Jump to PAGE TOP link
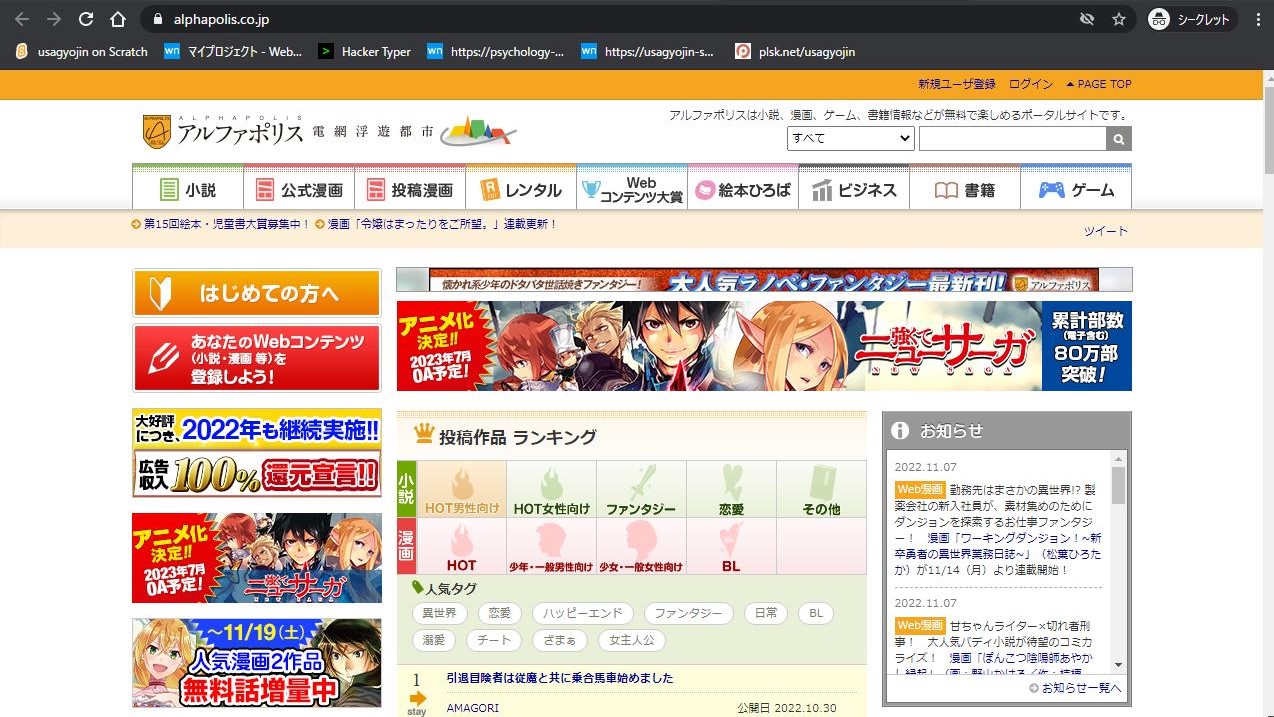1274x717 pixels. 1099,84
